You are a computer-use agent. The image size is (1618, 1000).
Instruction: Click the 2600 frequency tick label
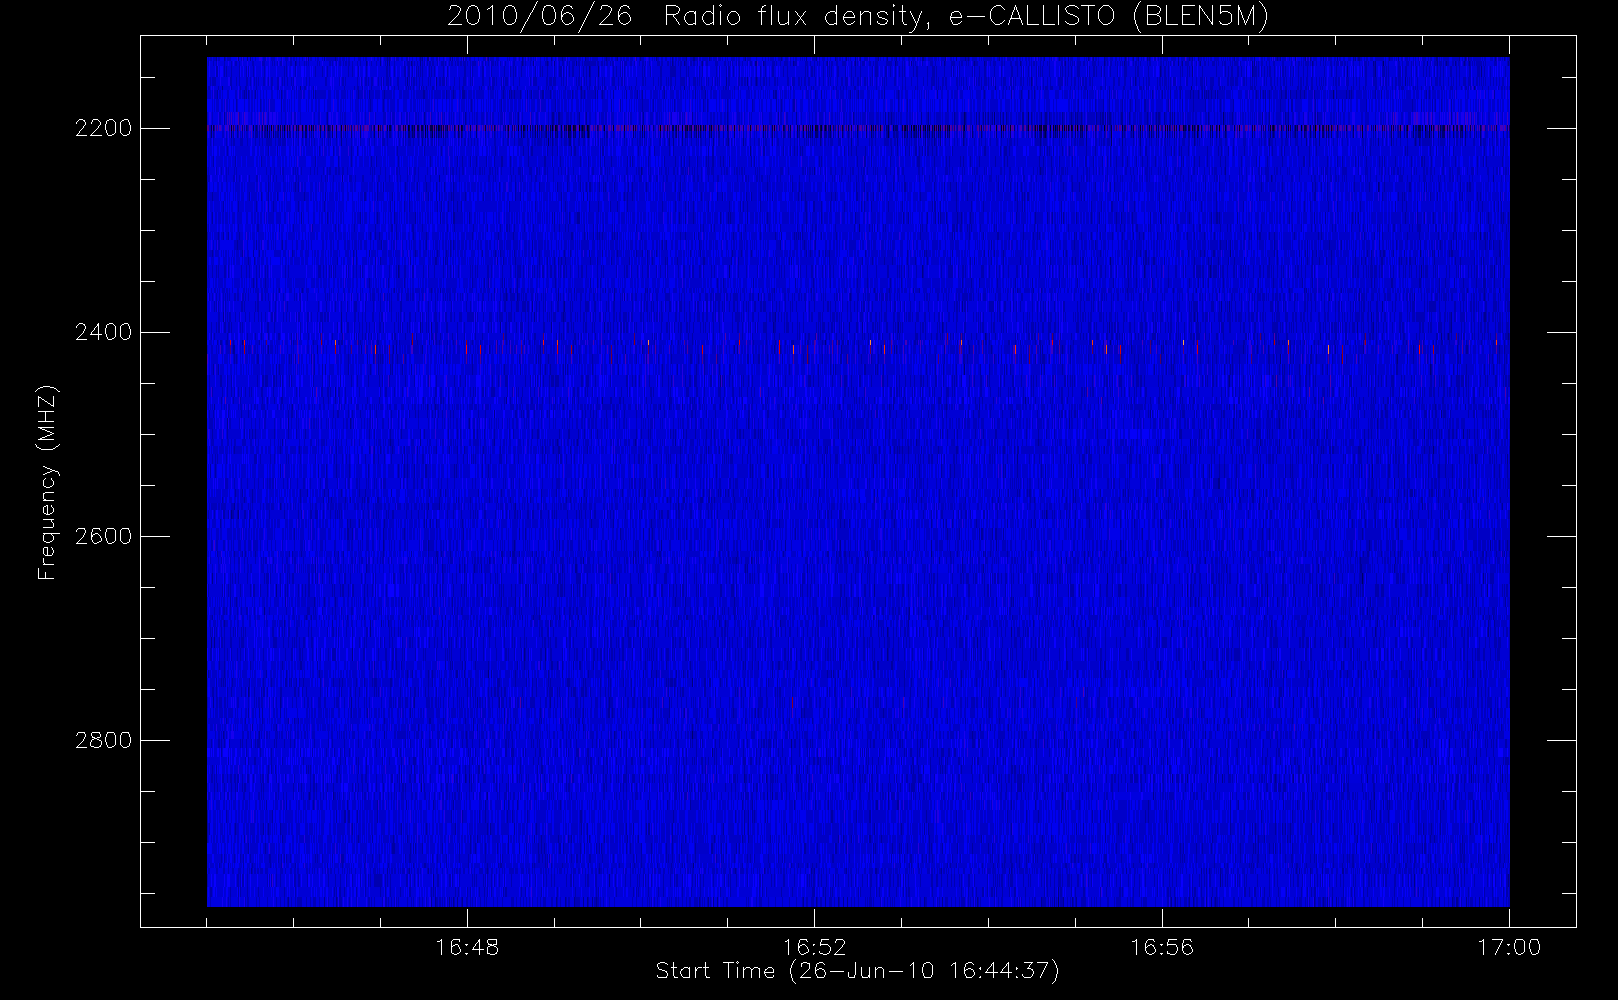[103, 537]
